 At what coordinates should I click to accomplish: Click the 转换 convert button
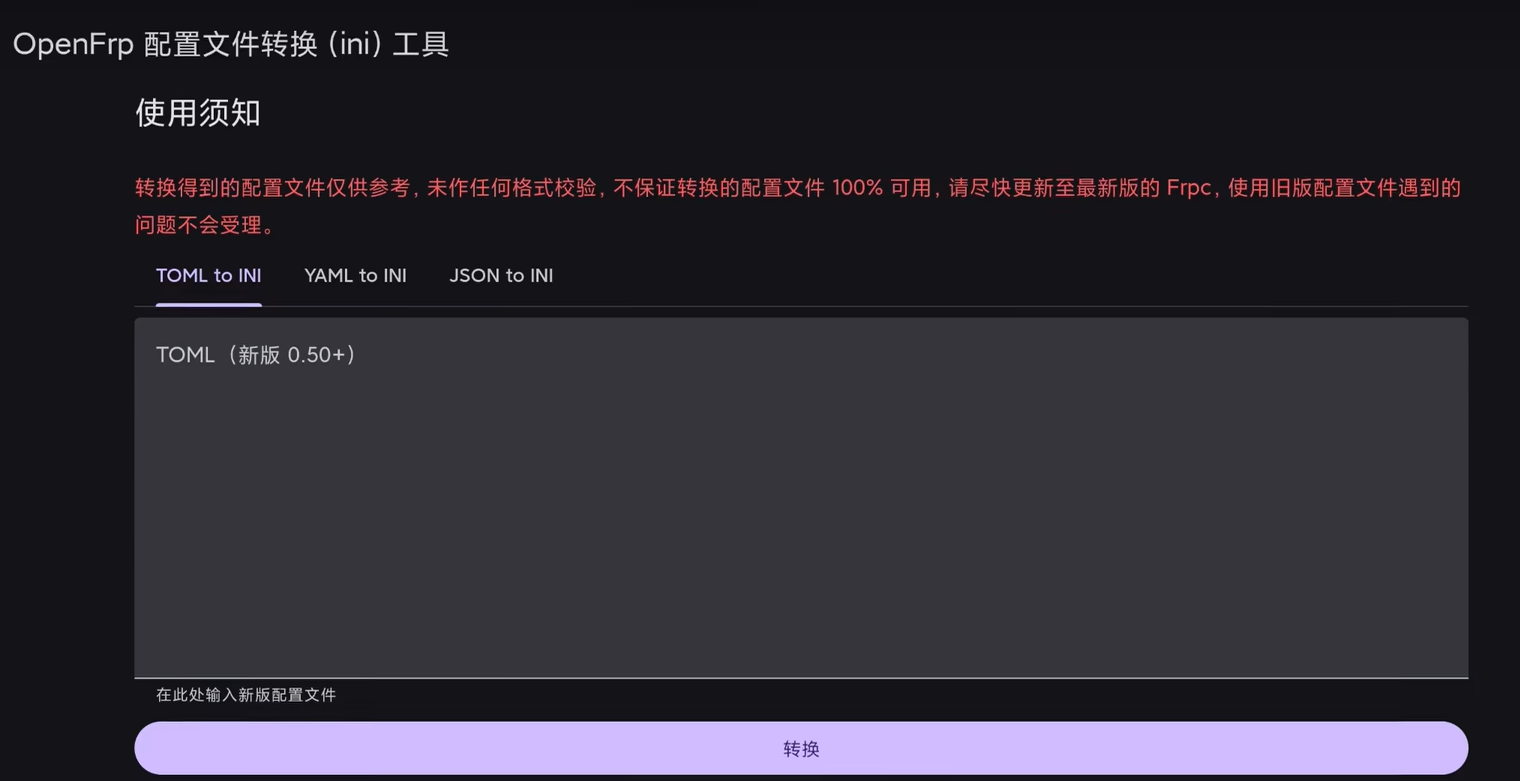(x=801, y=748)
